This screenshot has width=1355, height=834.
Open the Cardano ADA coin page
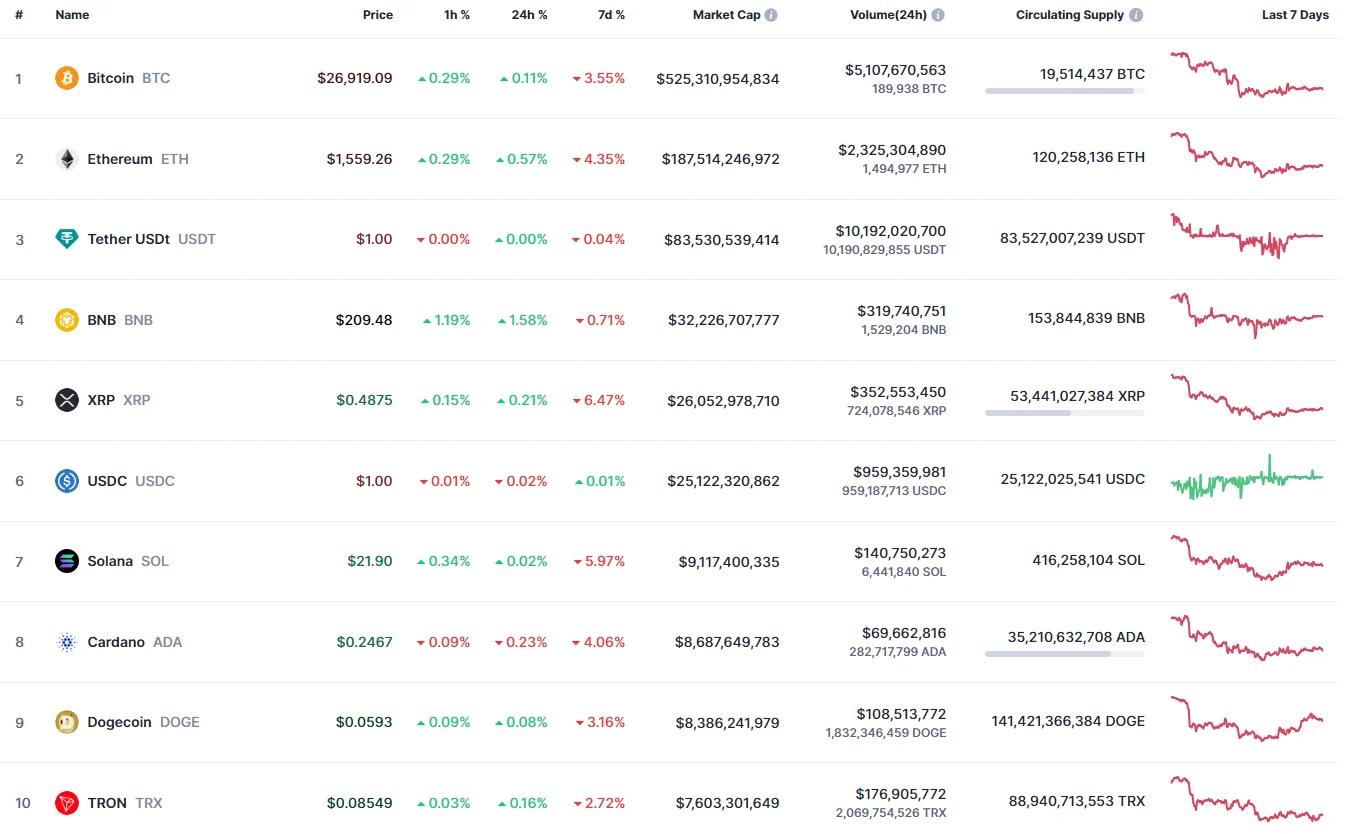[x=116, y=642]
